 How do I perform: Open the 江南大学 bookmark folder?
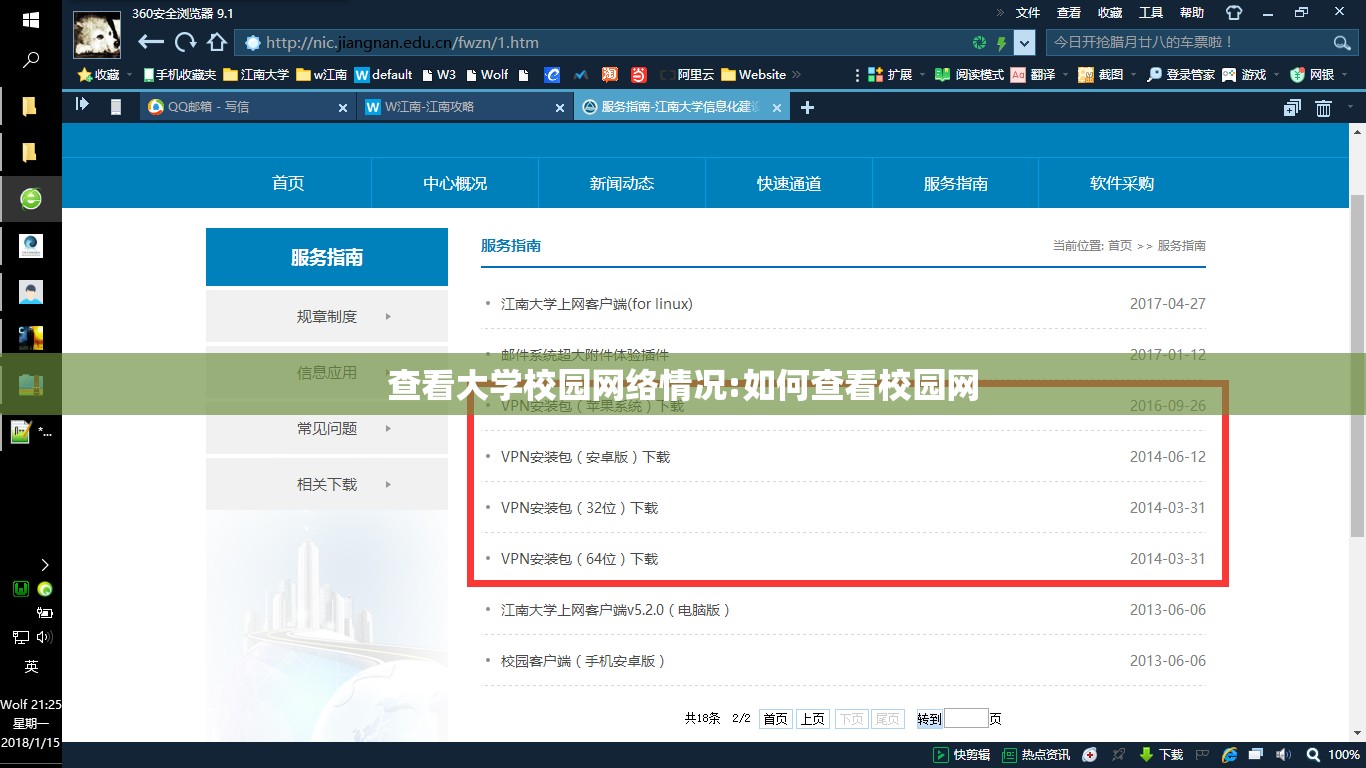(x=257, y=75)
